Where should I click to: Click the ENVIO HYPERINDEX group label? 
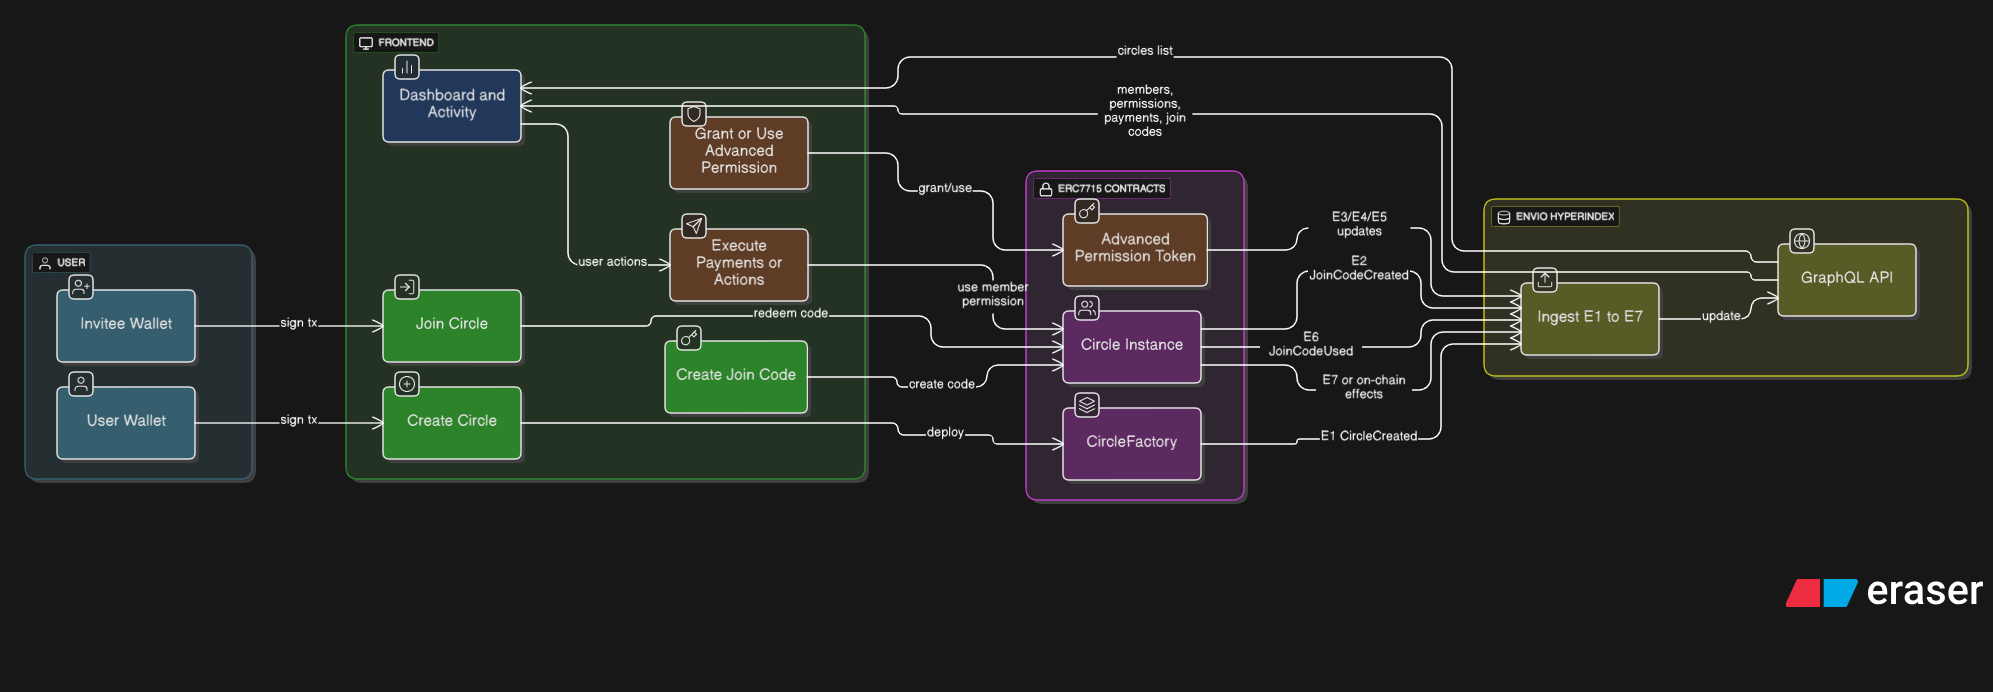1556,217
